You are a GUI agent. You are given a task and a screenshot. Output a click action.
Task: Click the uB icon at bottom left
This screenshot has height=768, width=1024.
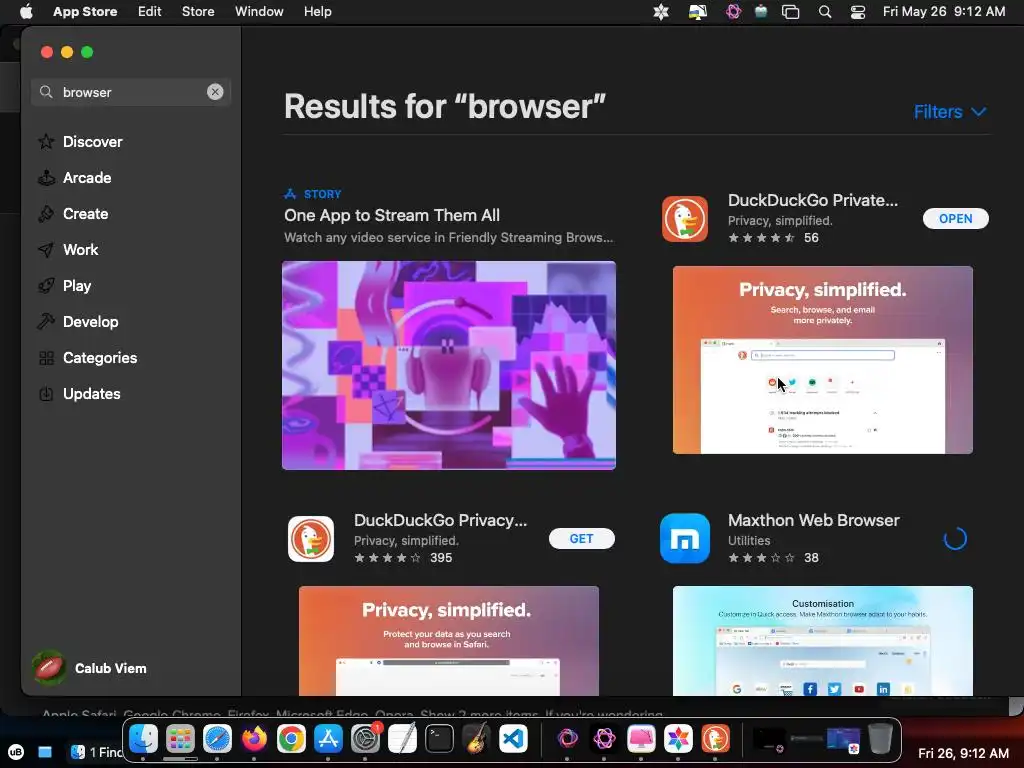click(x=16, y=752)
